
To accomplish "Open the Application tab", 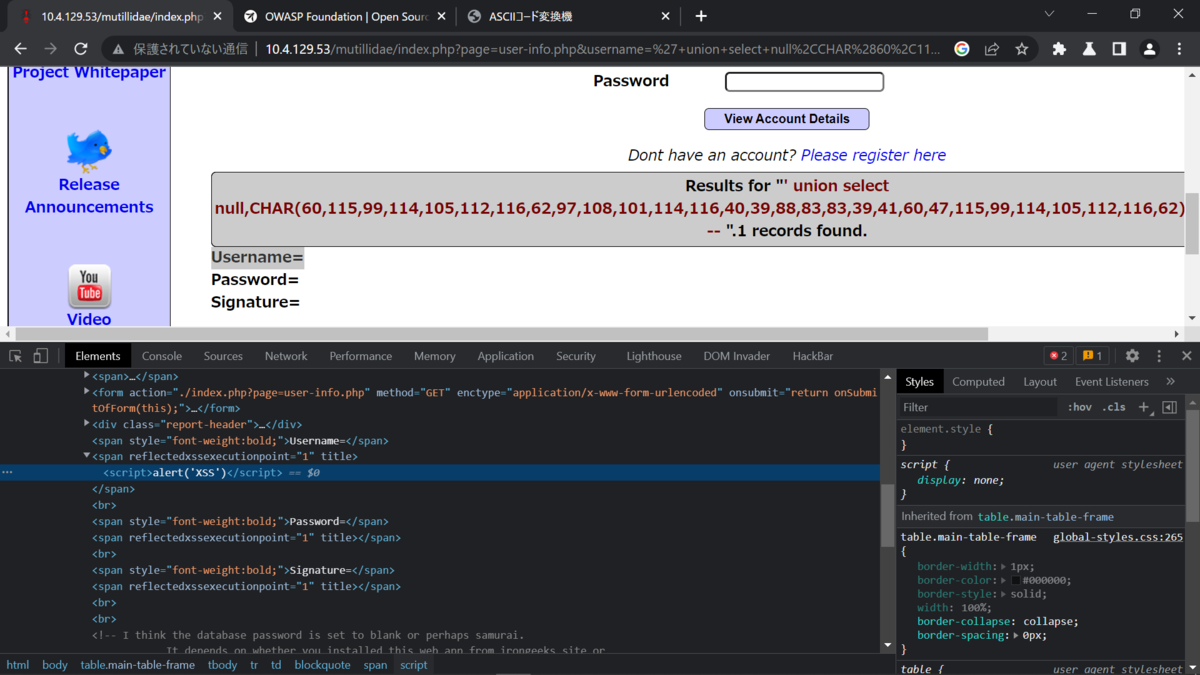I will [x=506, y=356].
